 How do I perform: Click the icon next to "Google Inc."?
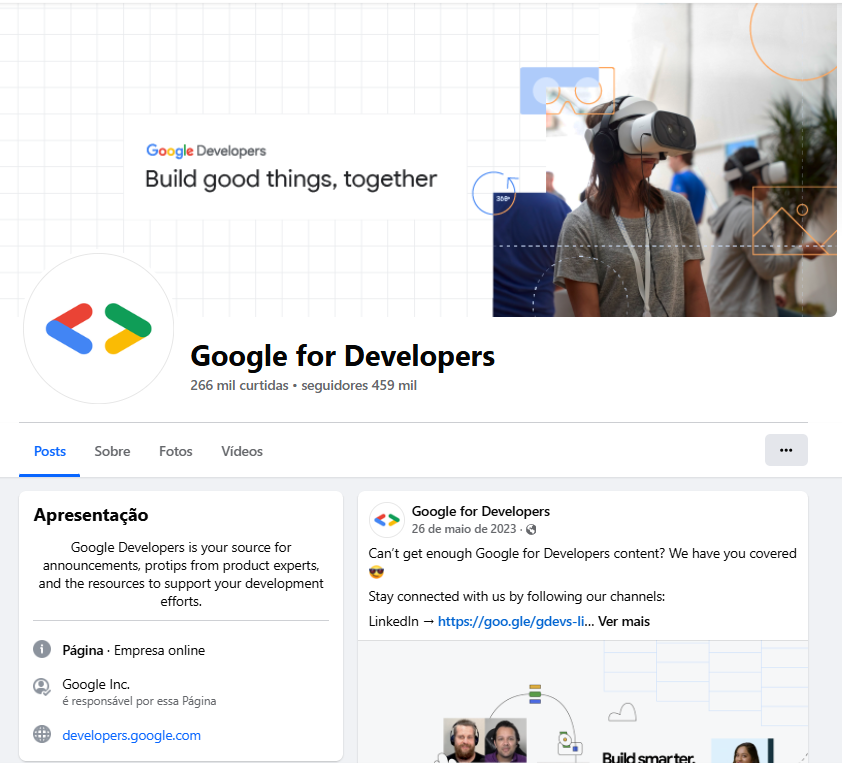[x=41, y=687]
